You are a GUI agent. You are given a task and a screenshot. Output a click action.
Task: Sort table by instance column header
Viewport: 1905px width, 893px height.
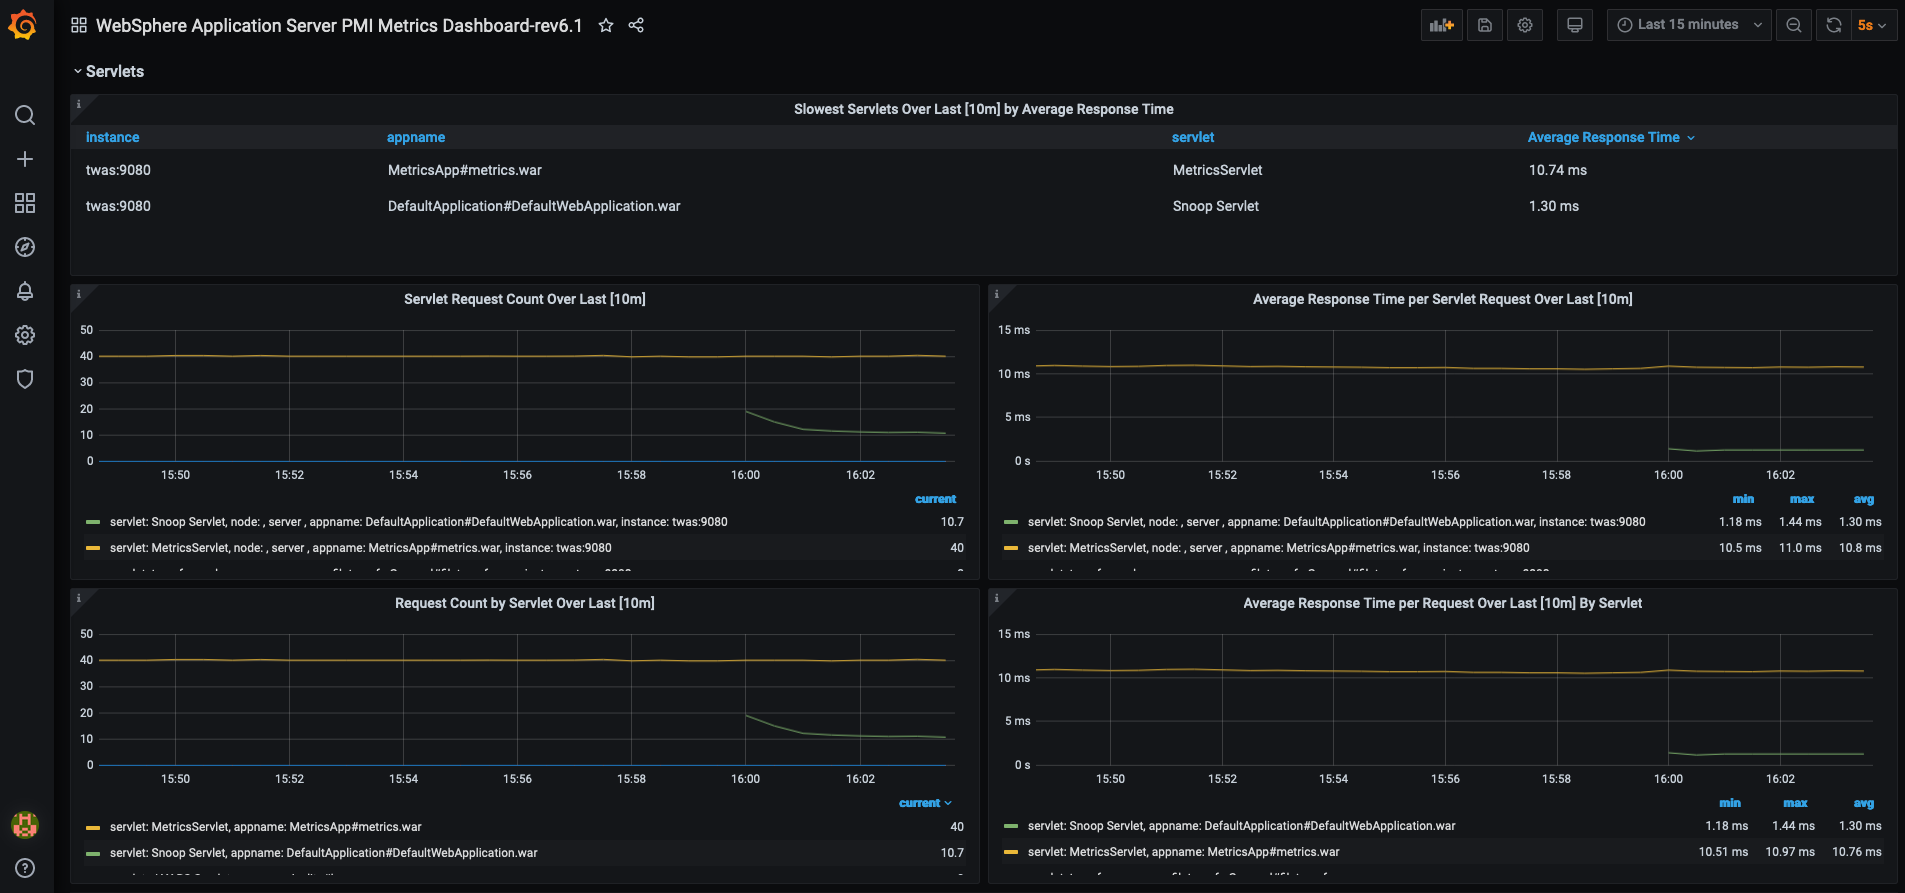[112, 137]
